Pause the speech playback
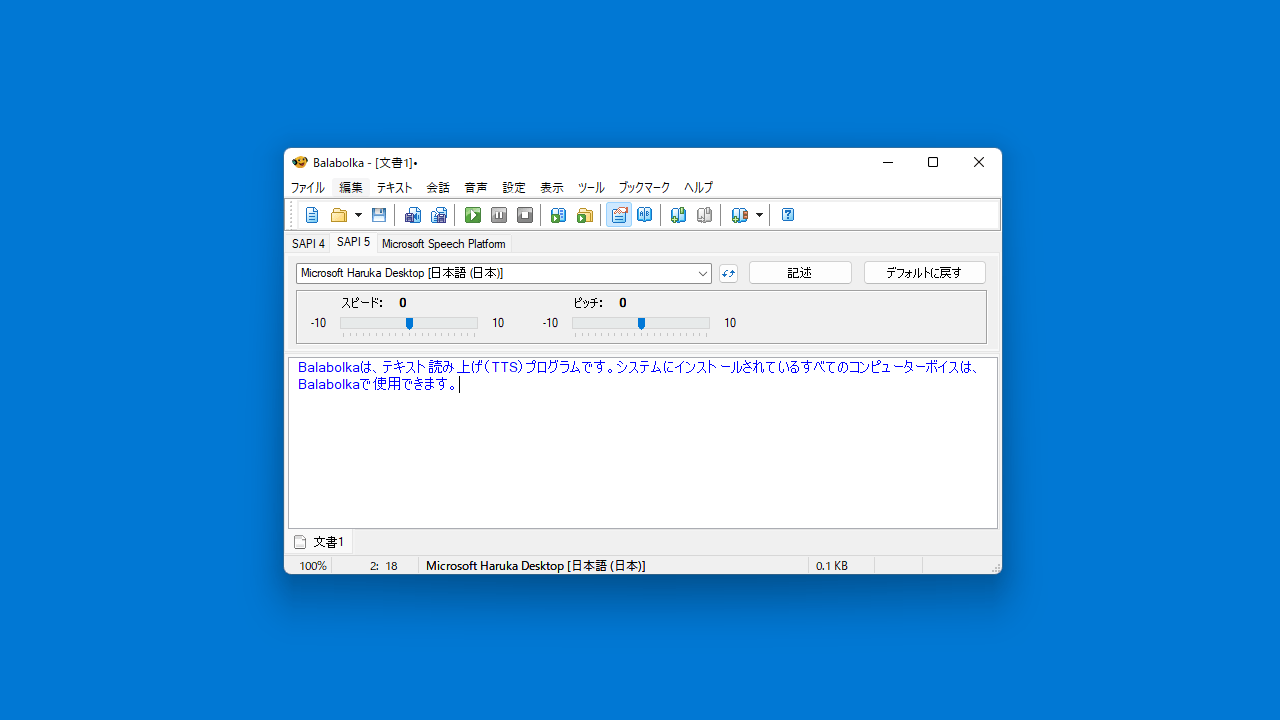The width and height of the screenshot is (1280, 720). tap(499, 215)
